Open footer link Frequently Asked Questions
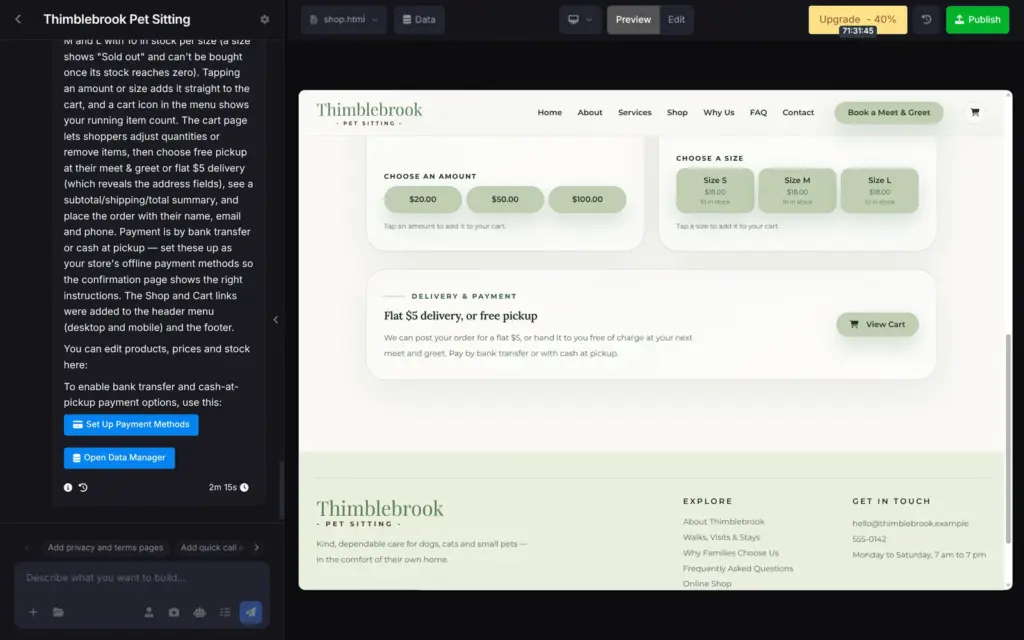This screenshot has height=640, width=1024. pyautogui.click(x=738, y=569)
